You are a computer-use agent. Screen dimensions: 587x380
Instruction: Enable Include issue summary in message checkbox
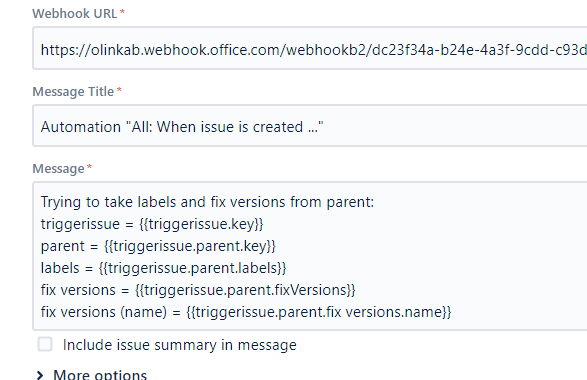click(x=45, y=344)
